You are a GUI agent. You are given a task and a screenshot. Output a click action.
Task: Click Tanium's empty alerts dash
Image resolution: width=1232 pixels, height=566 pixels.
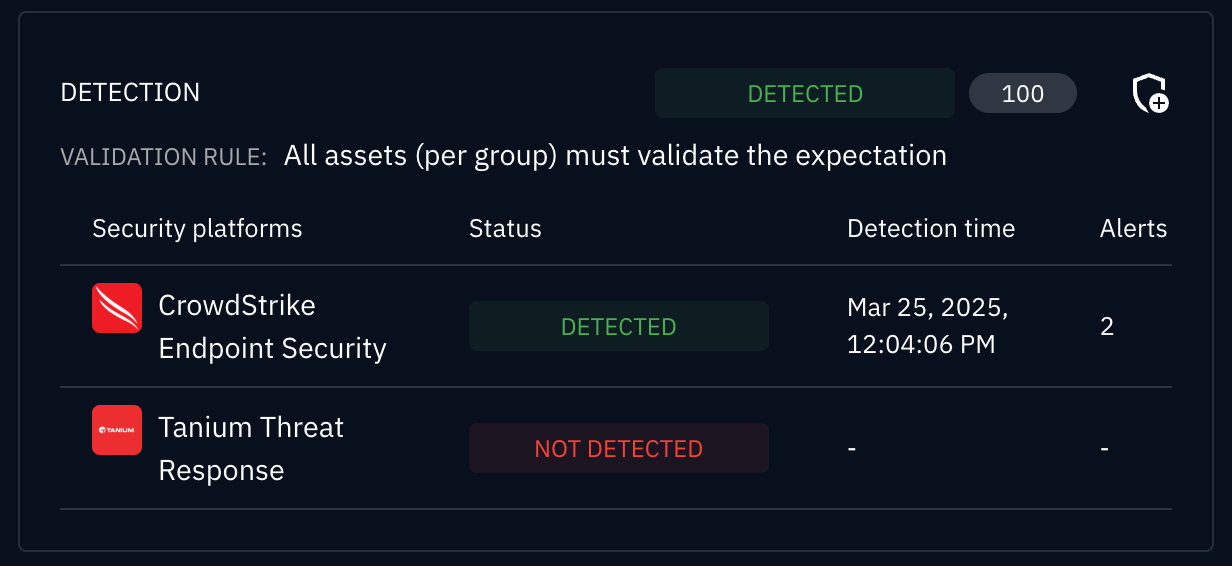(x=1104, y=449)
